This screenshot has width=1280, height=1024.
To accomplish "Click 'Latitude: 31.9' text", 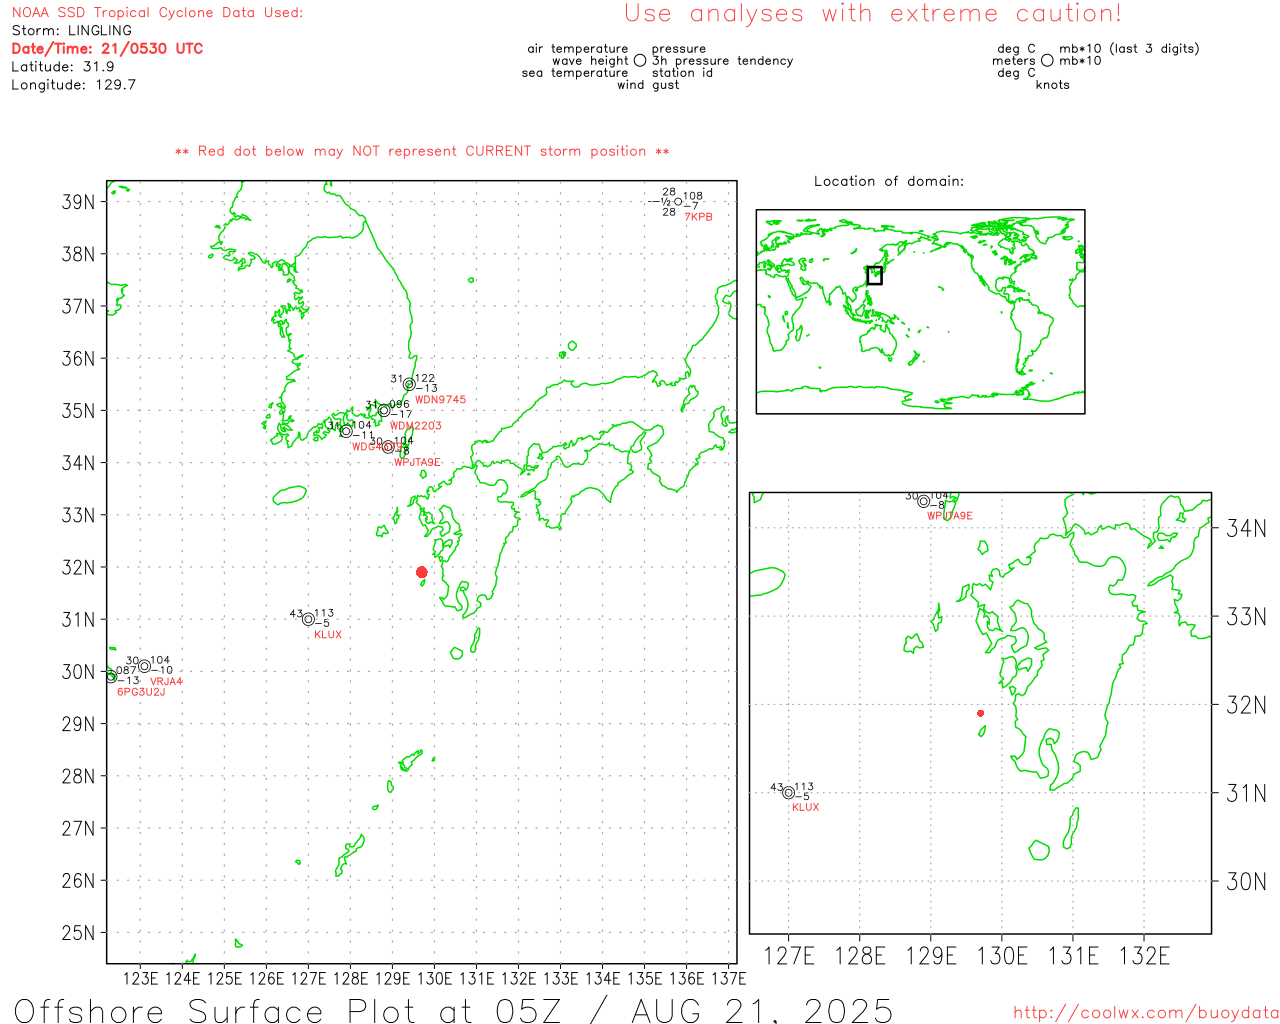I will pyautogui.click(x=62, y=67).
